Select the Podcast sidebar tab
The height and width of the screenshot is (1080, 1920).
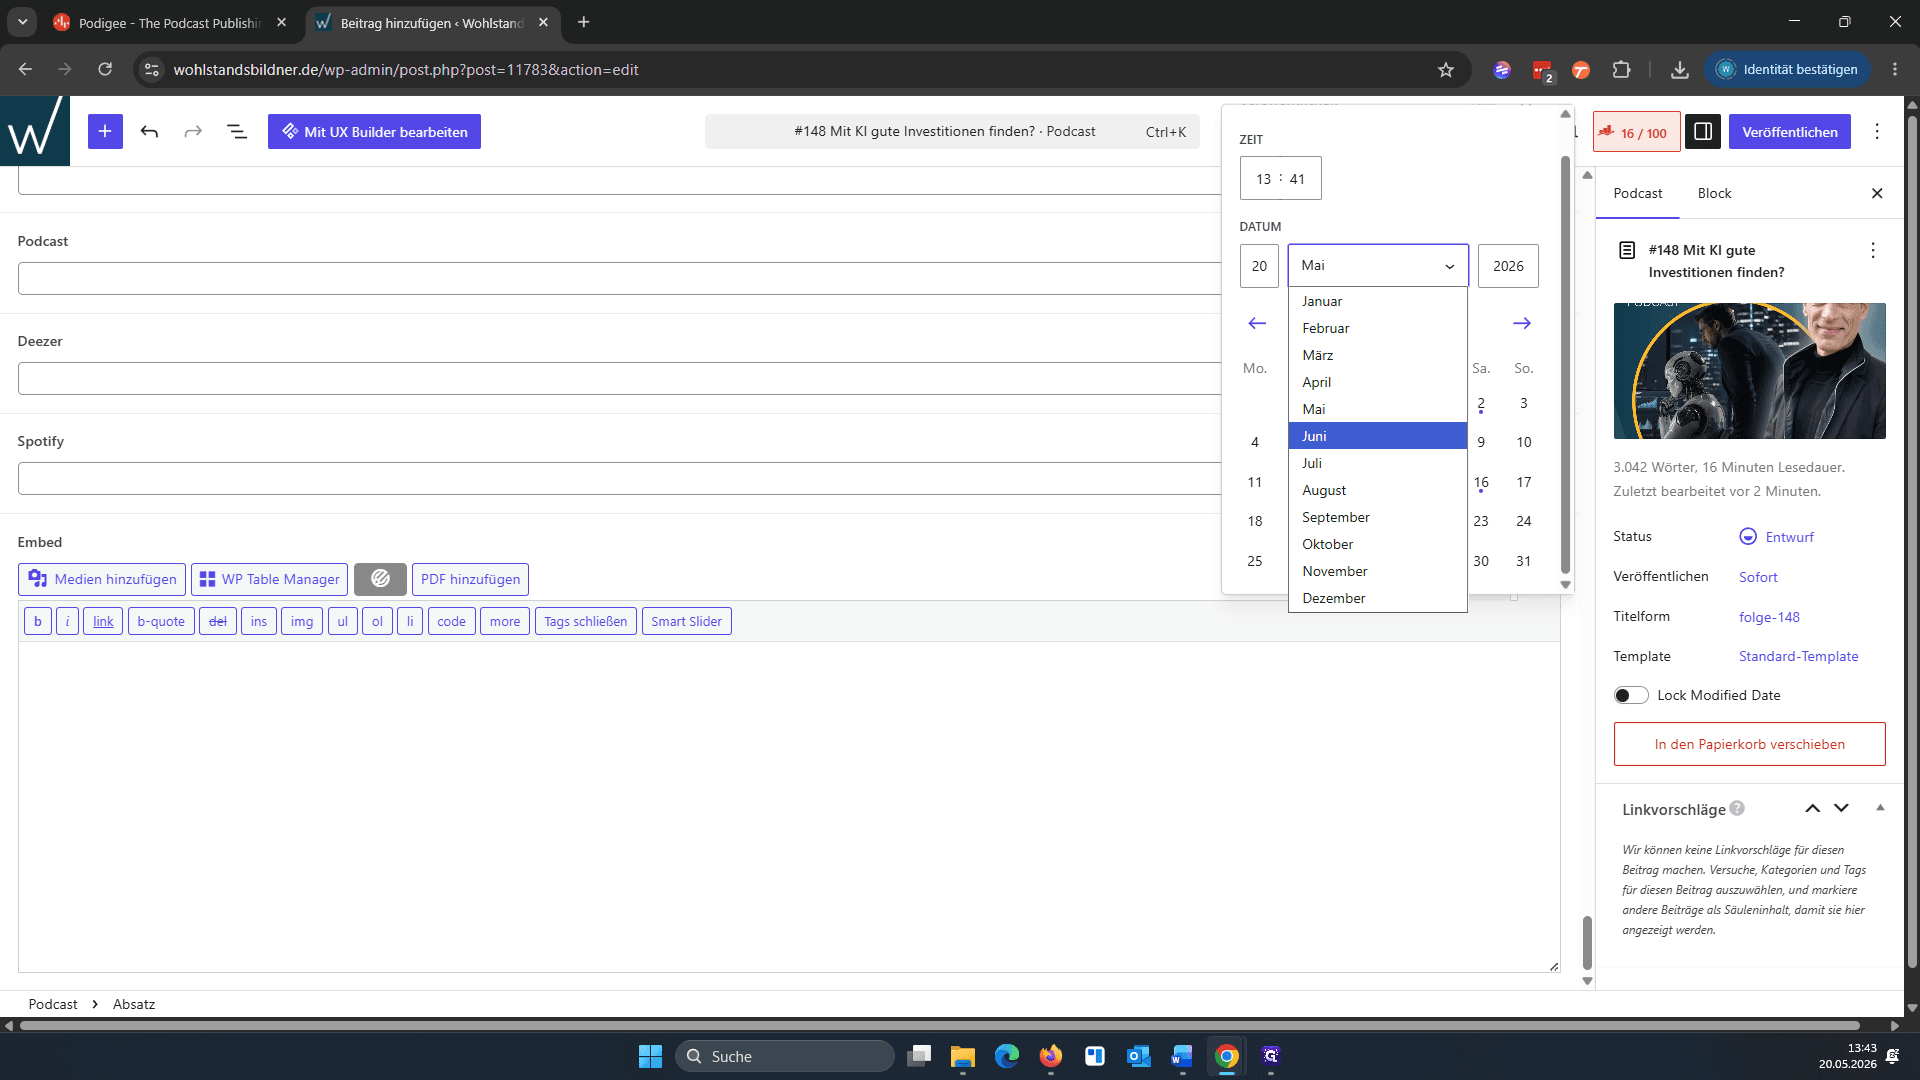(1637, 193)
